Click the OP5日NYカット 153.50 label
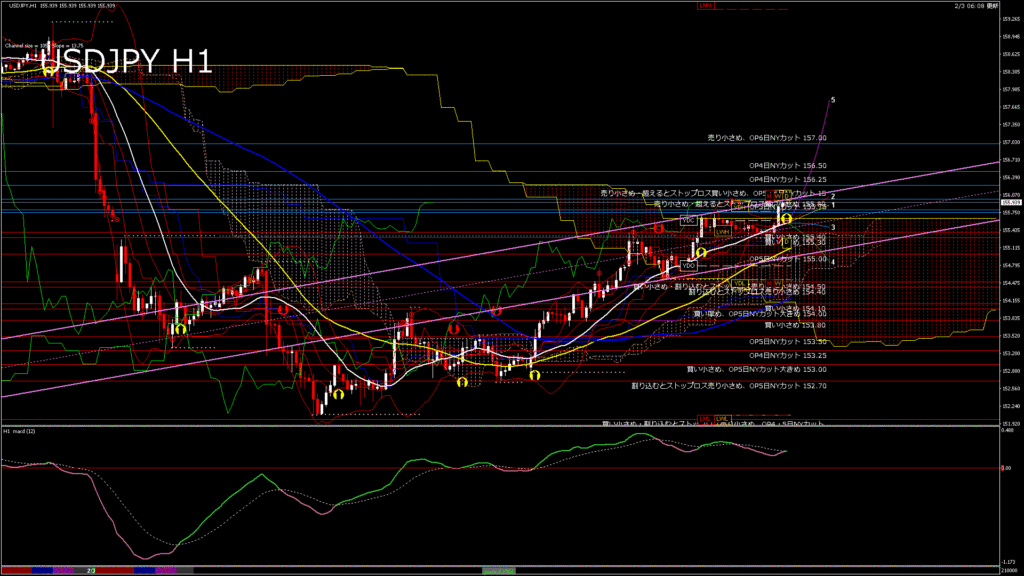1024x576 pixels. click(x=788, y=341)
